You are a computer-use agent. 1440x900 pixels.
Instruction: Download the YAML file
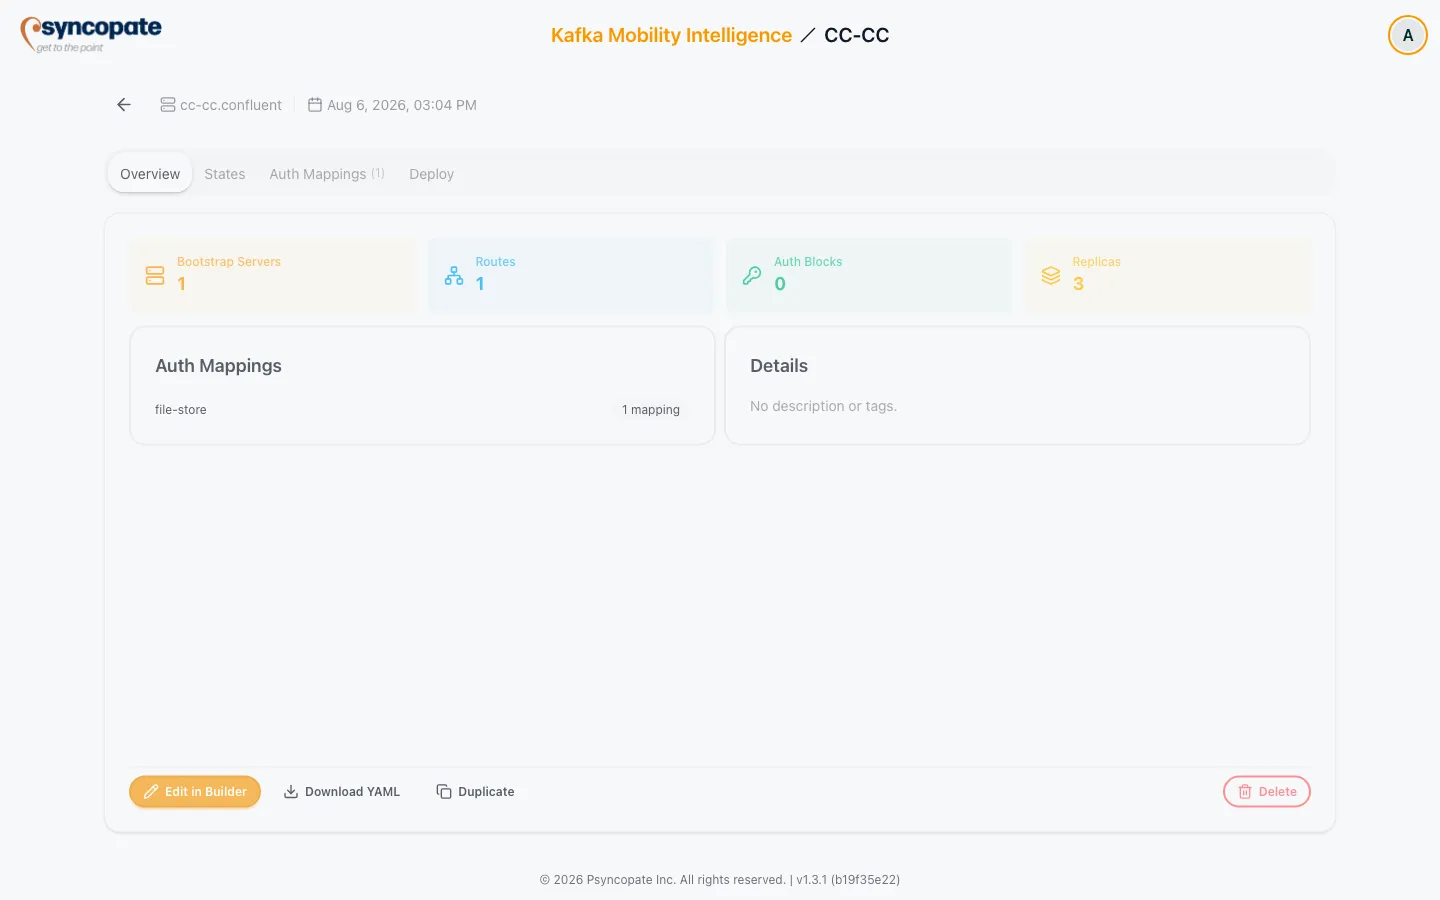point(342,791)
